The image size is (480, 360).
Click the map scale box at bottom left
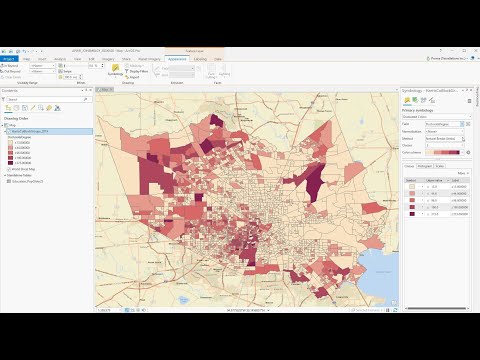(109, 310)
